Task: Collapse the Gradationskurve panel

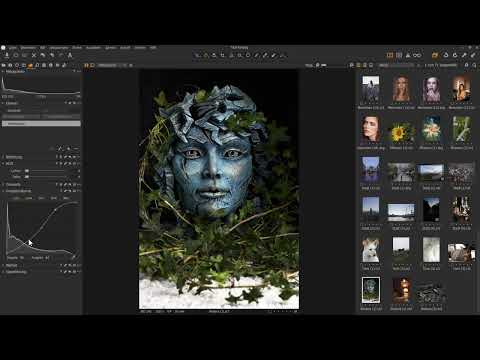Action: click(3, 191)
